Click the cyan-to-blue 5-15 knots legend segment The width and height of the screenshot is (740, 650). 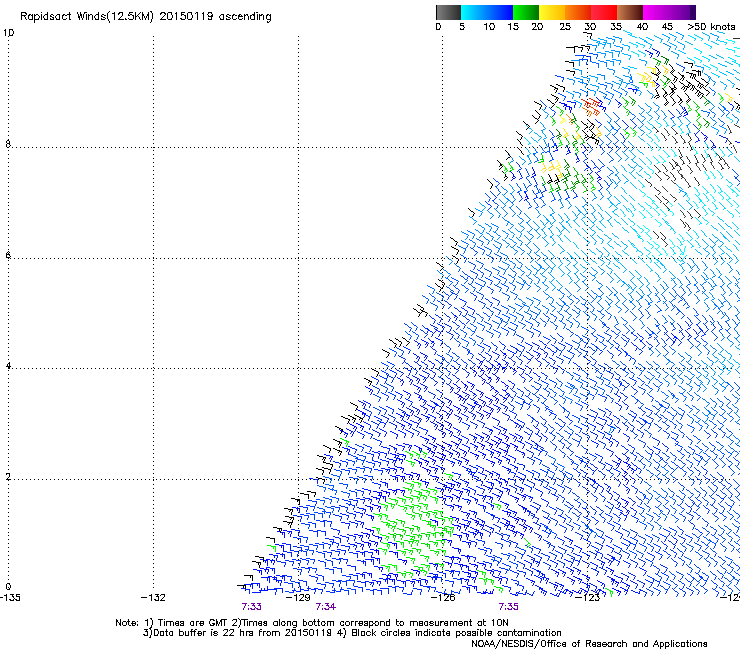click(x=487, y=12)
